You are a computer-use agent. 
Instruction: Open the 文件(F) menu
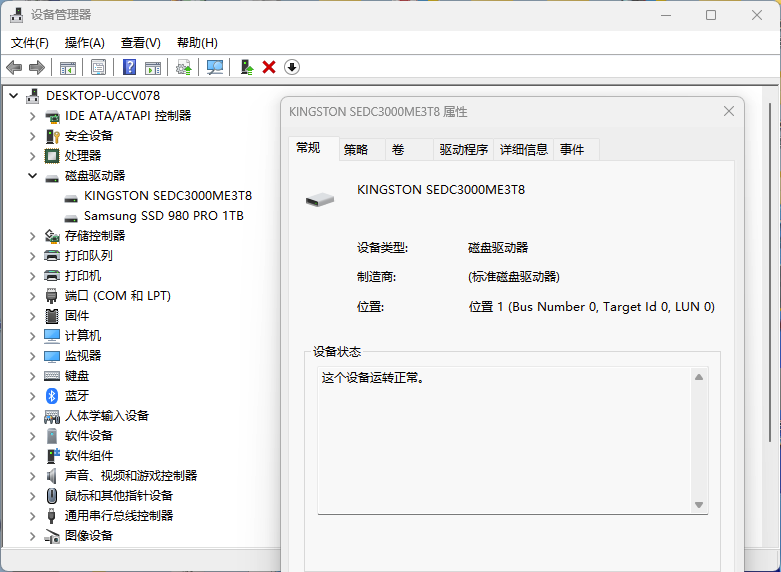point(30,43)
